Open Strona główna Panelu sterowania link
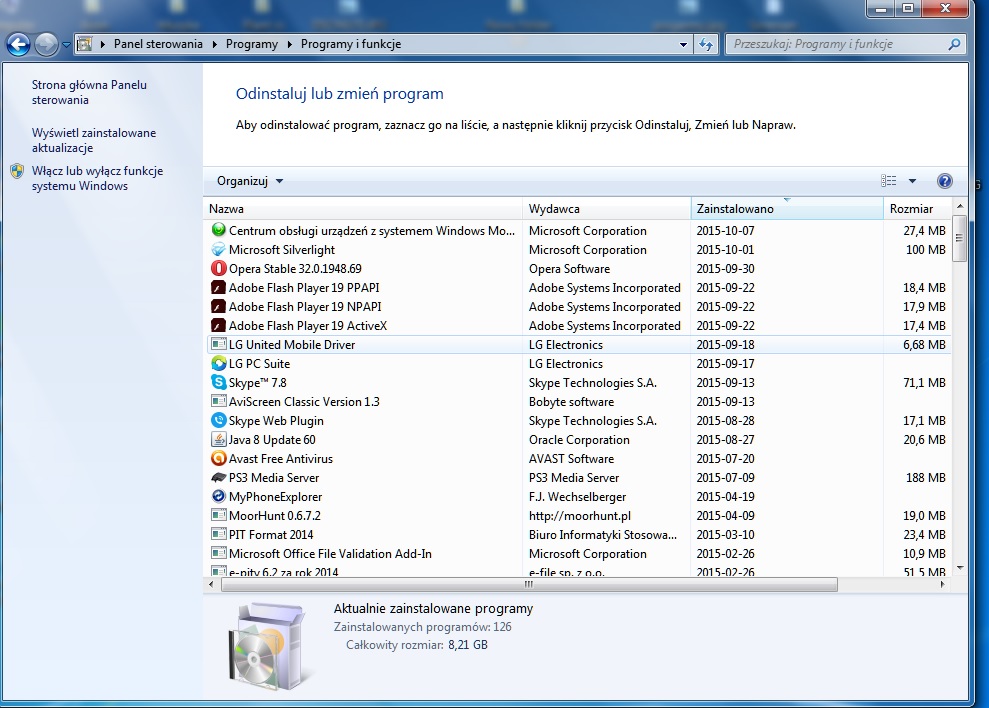This screenshot has height=708, width=989. click(89, 92)
